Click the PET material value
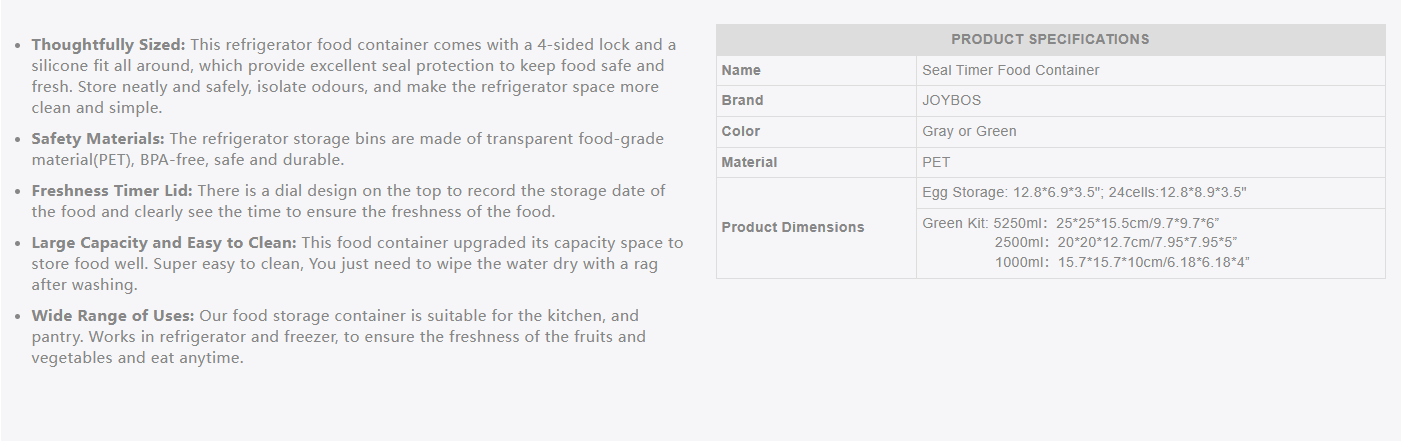 tap(936, 162)
